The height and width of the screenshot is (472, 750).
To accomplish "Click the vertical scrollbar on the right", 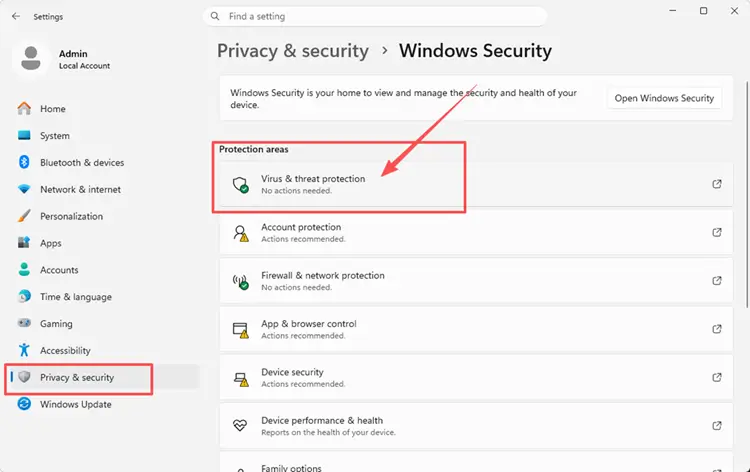I will (x=747, y=195).
